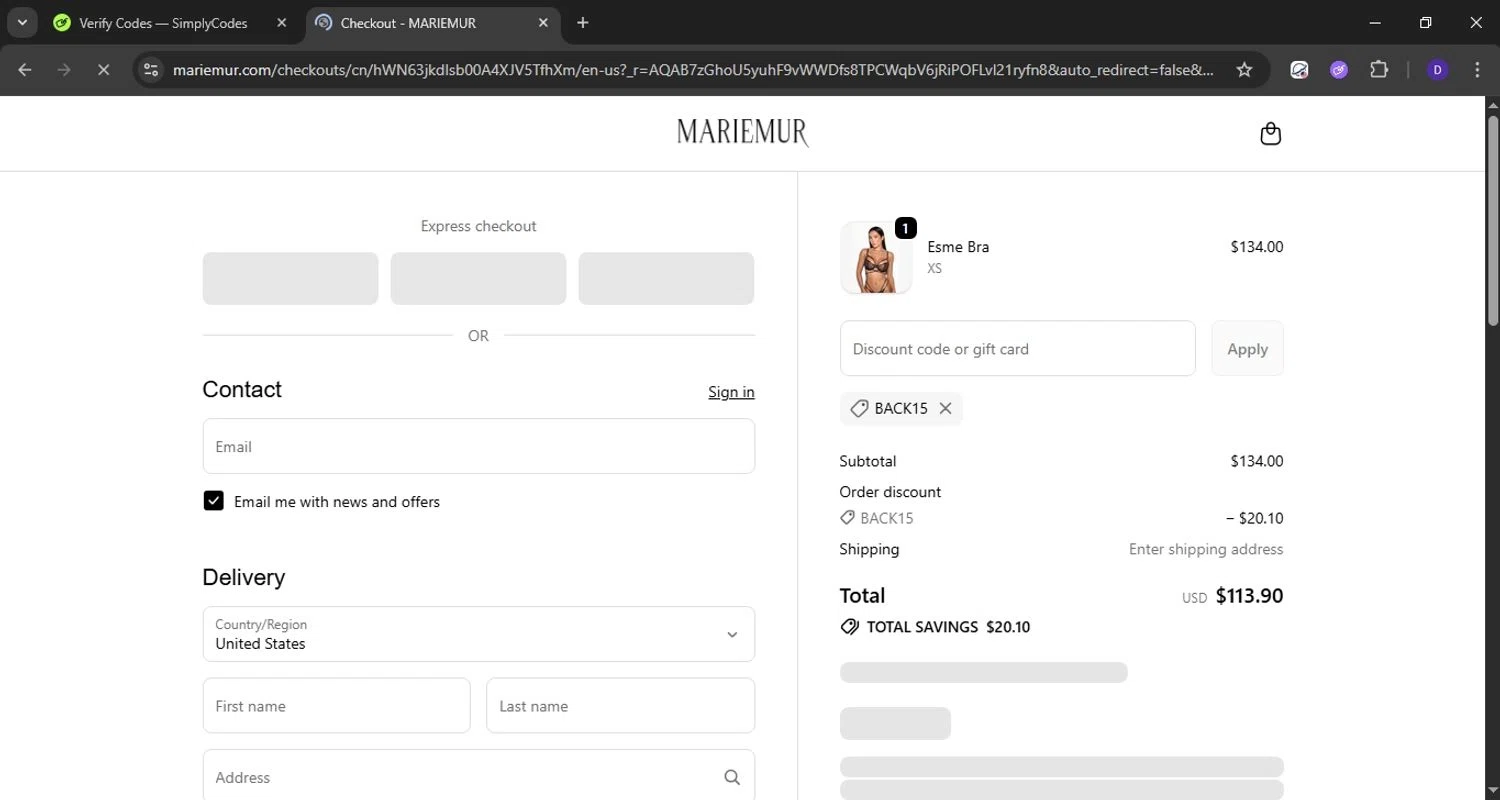Select the Checkout MARIEMUR tab

[x=433, y=22]
